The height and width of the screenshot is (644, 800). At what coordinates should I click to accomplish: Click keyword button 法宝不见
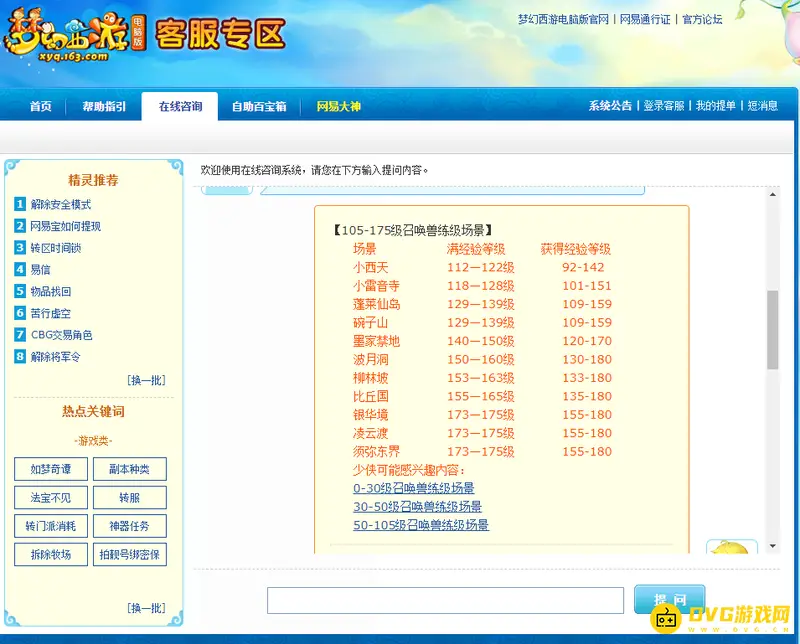tap(51, 498)
